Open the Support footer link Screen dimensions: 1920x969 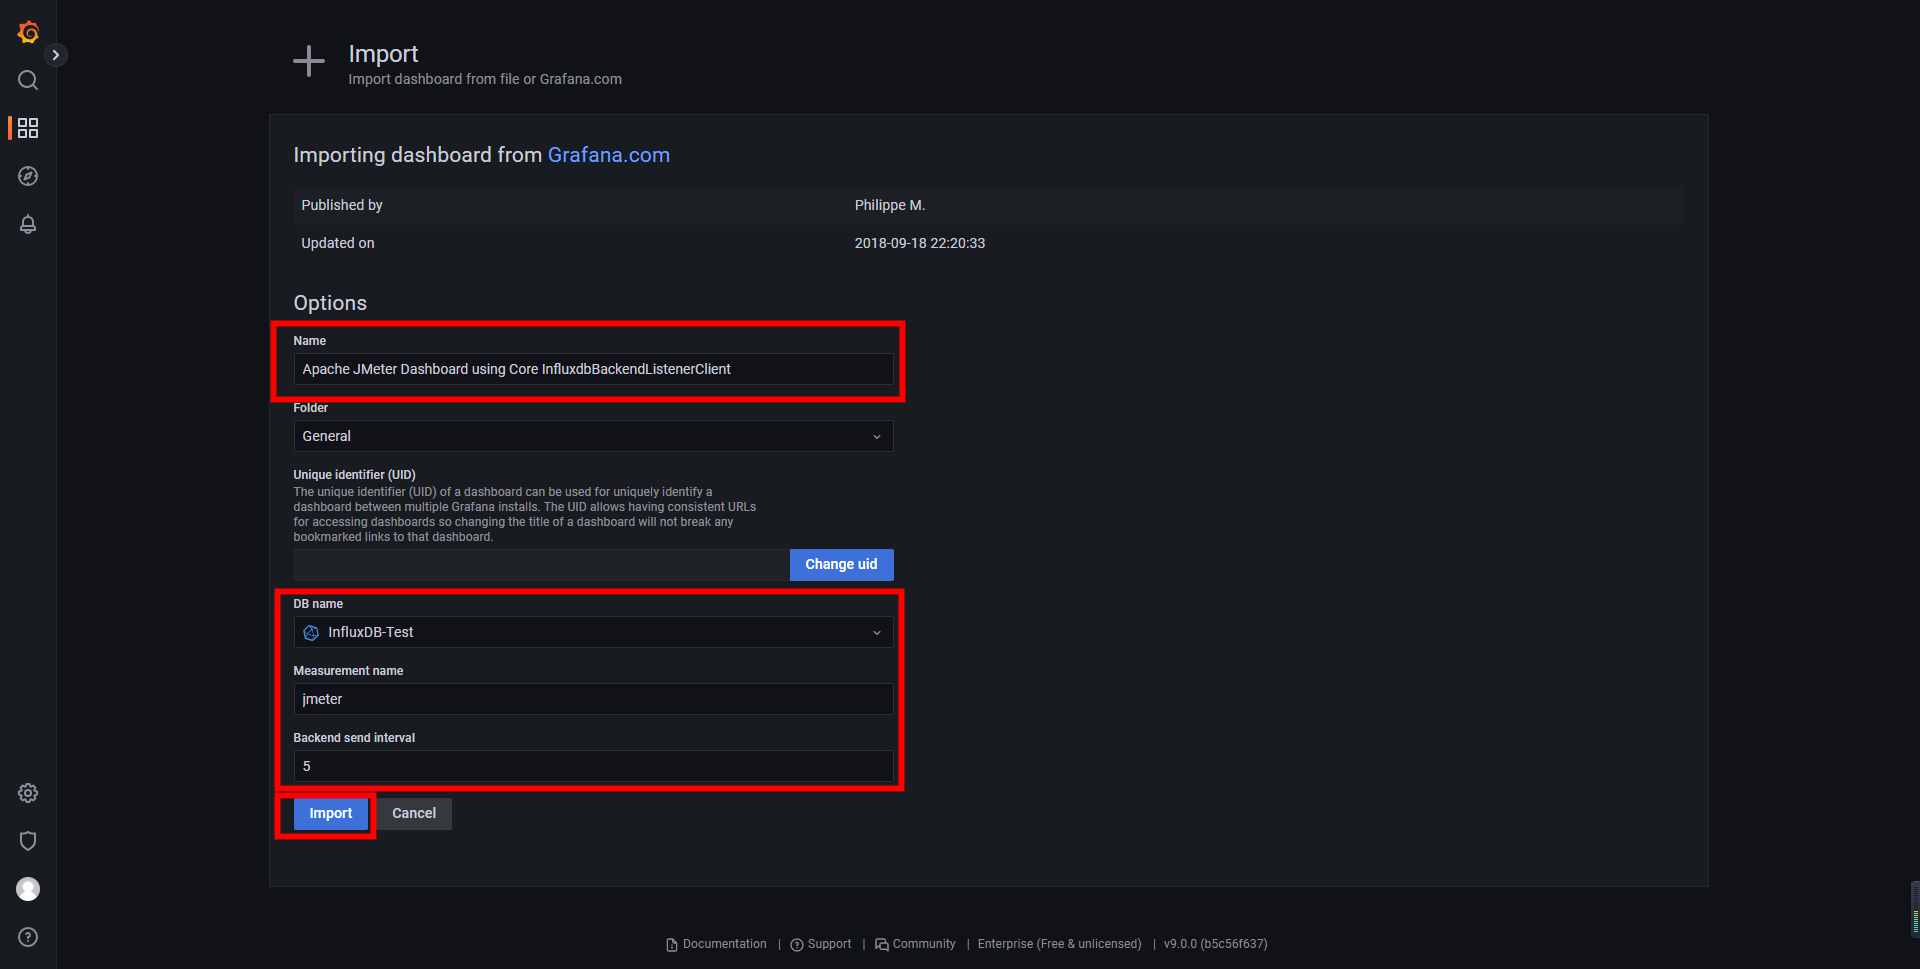point(821,944)
